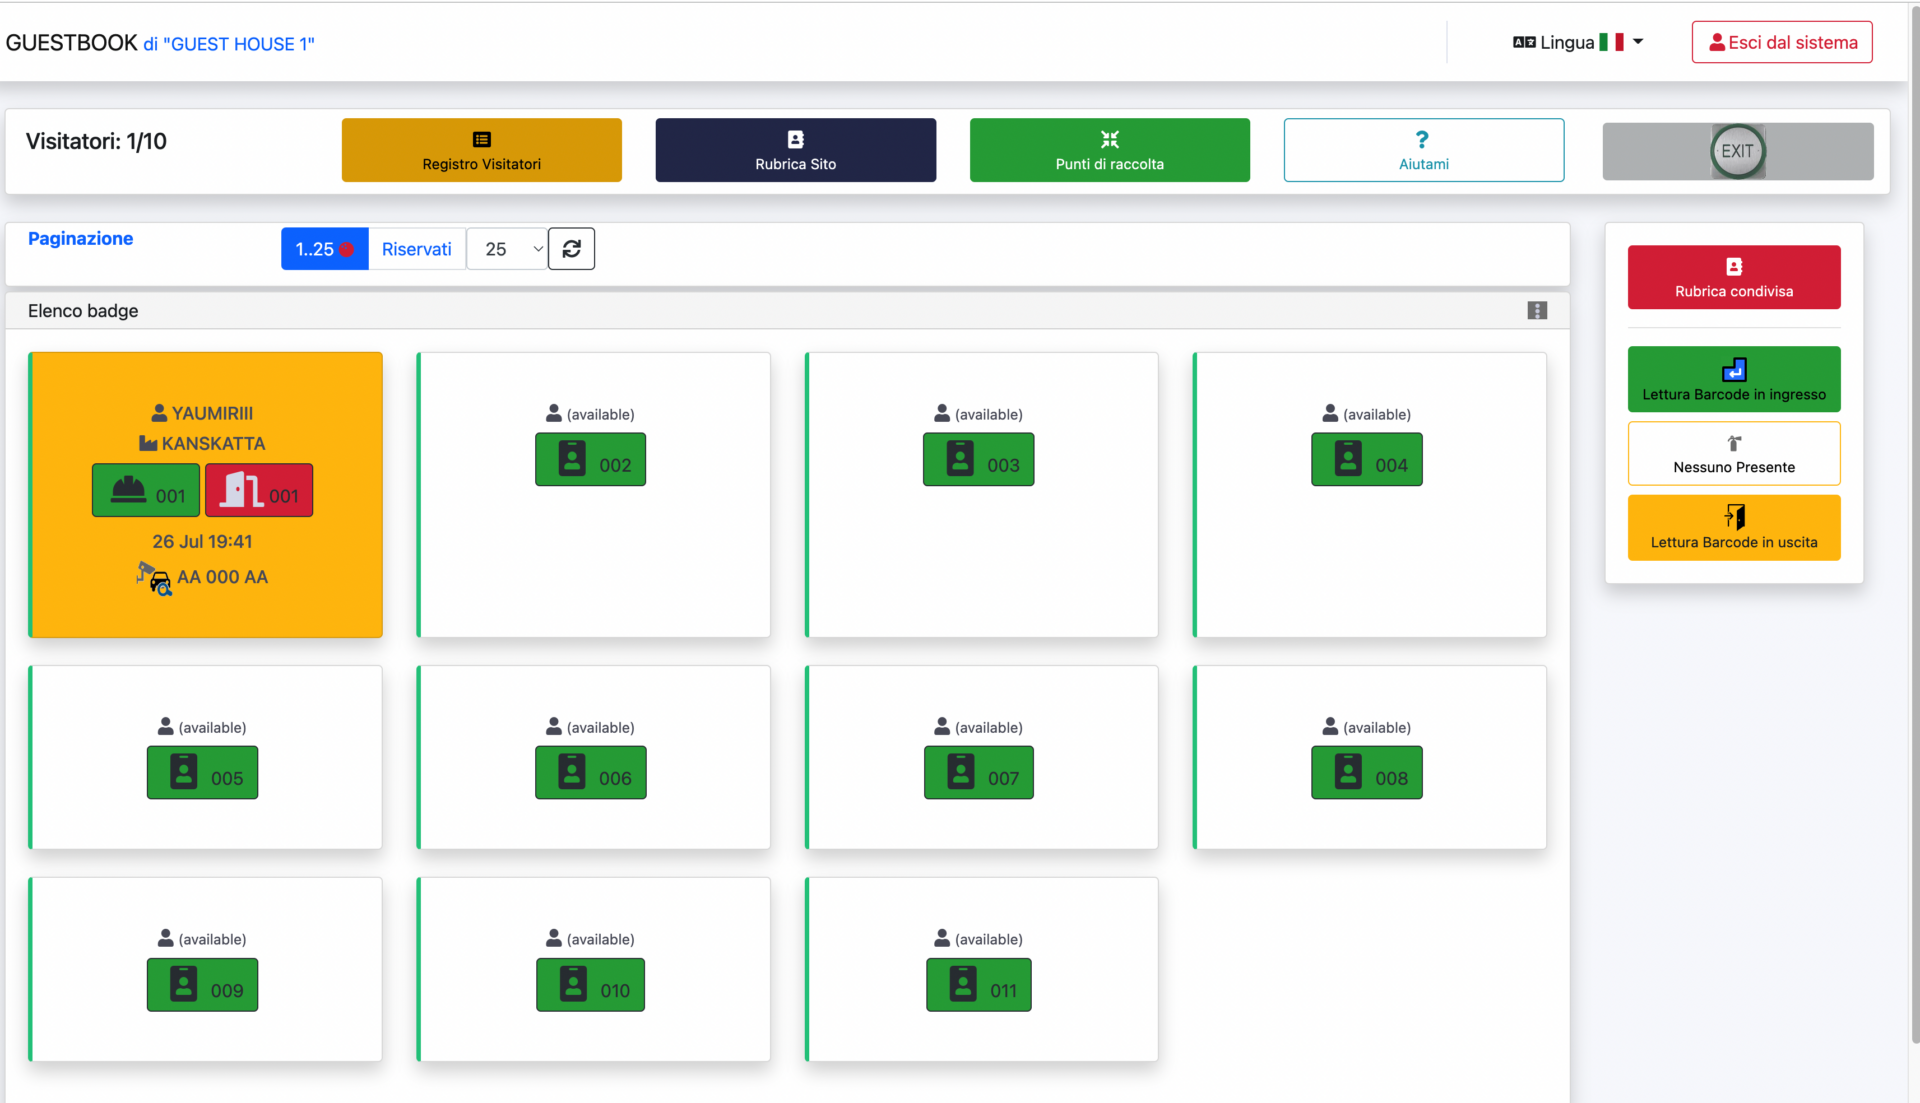Open Registro Visitatori

point(481,150)
